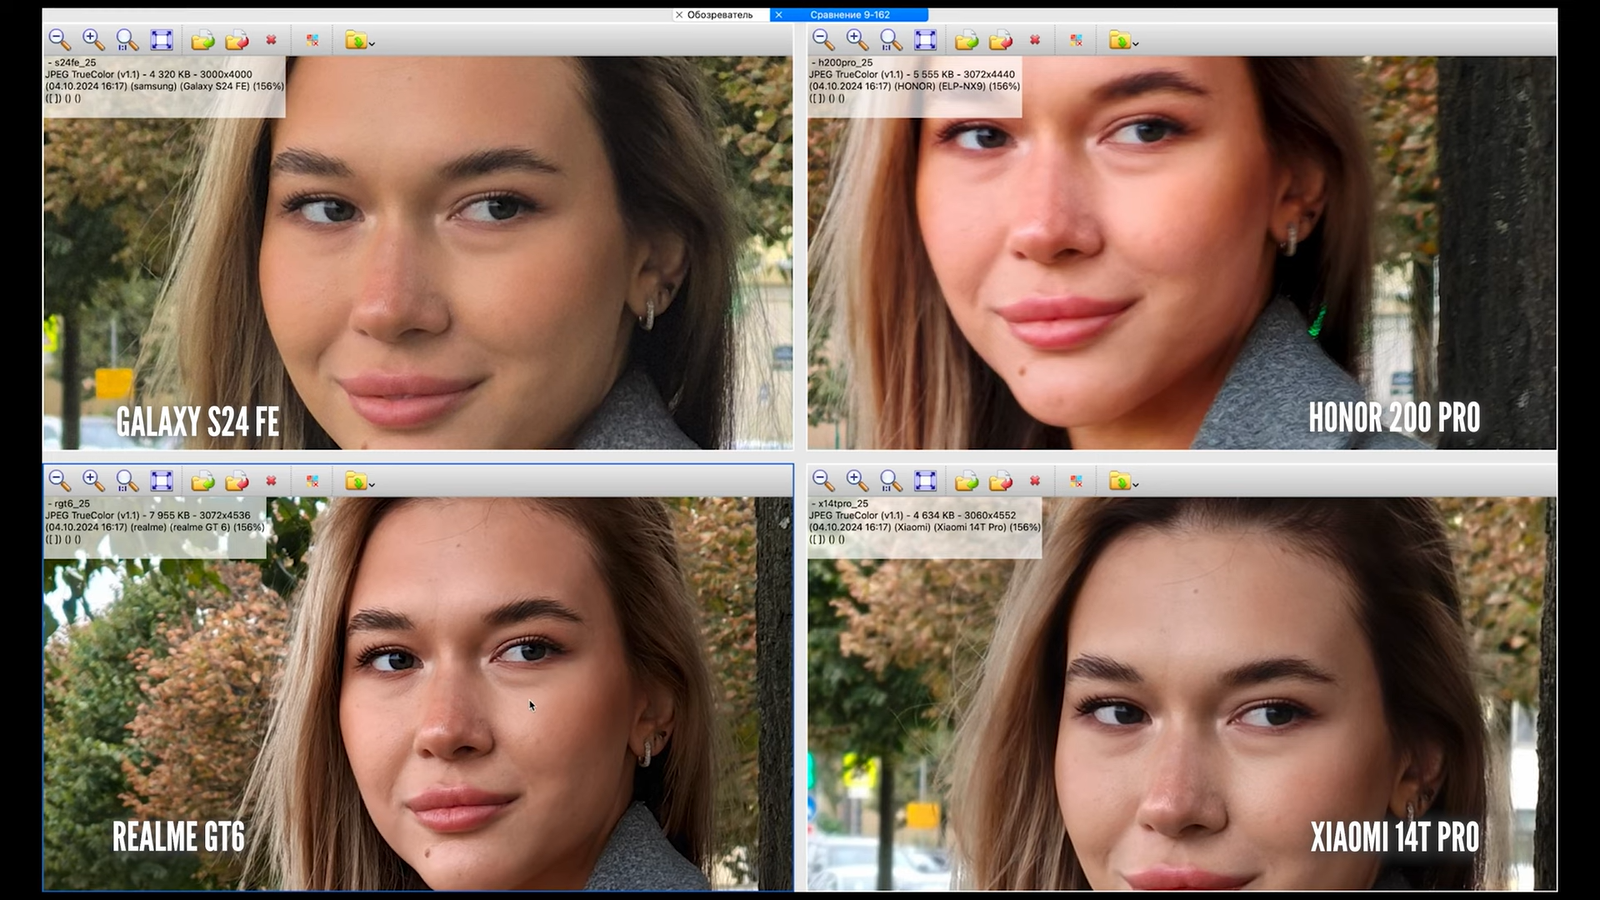Zoom in on the x14tpro_25 panel
This screenshot has height=900, width=1600.
click(857, 481)
